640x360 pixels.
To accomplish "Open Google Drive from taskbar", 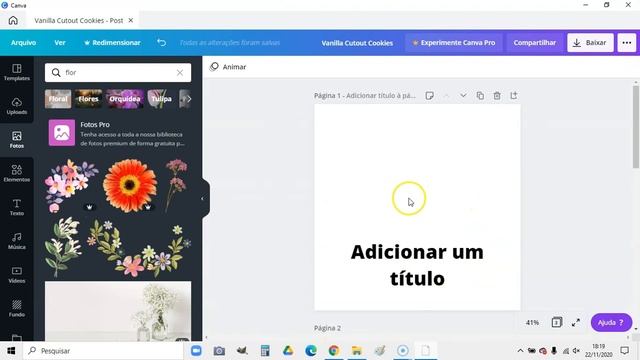I will 288,351.
